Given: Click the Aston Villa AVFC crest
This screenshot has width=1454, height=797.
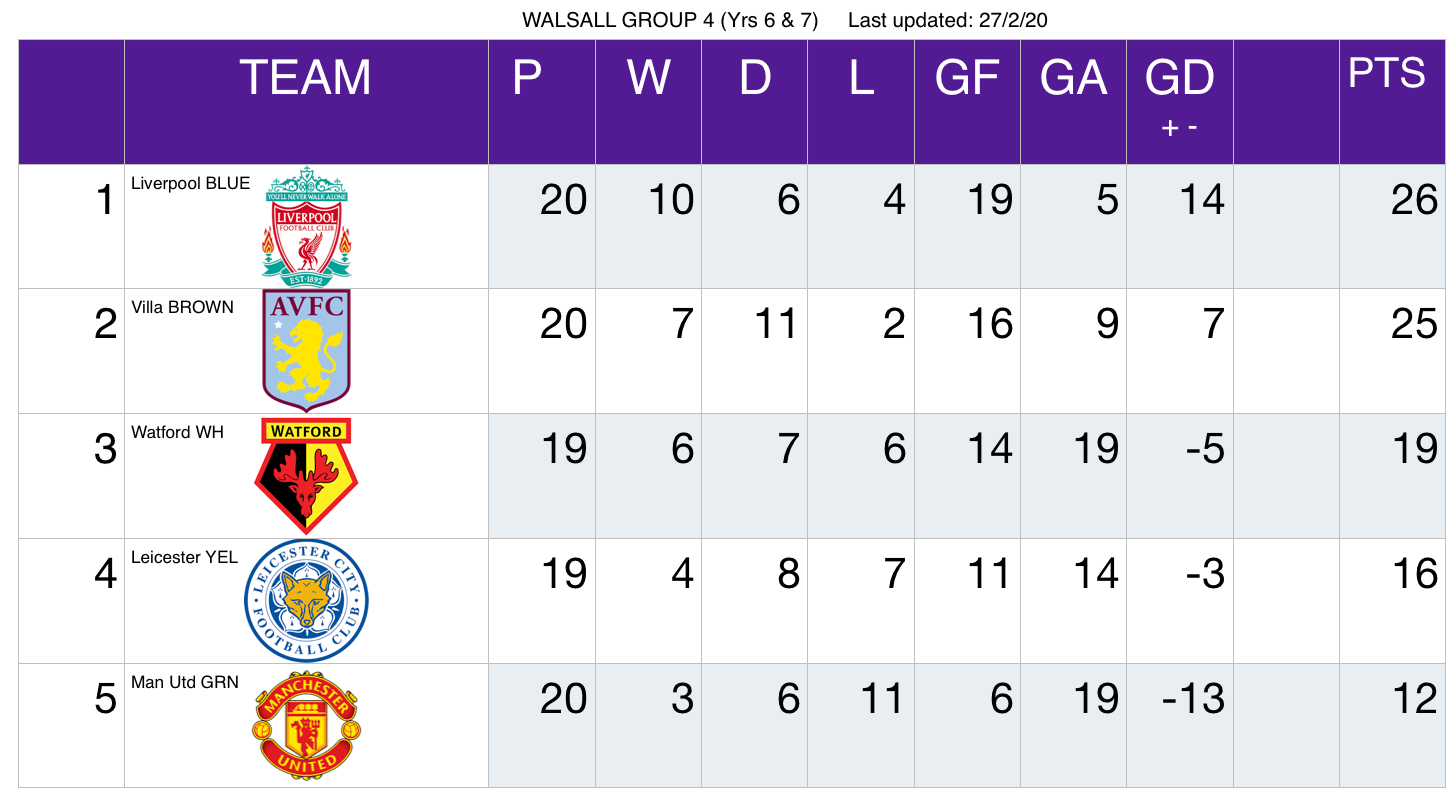Looking at the screenshot, I should click(x=306, y=351).
